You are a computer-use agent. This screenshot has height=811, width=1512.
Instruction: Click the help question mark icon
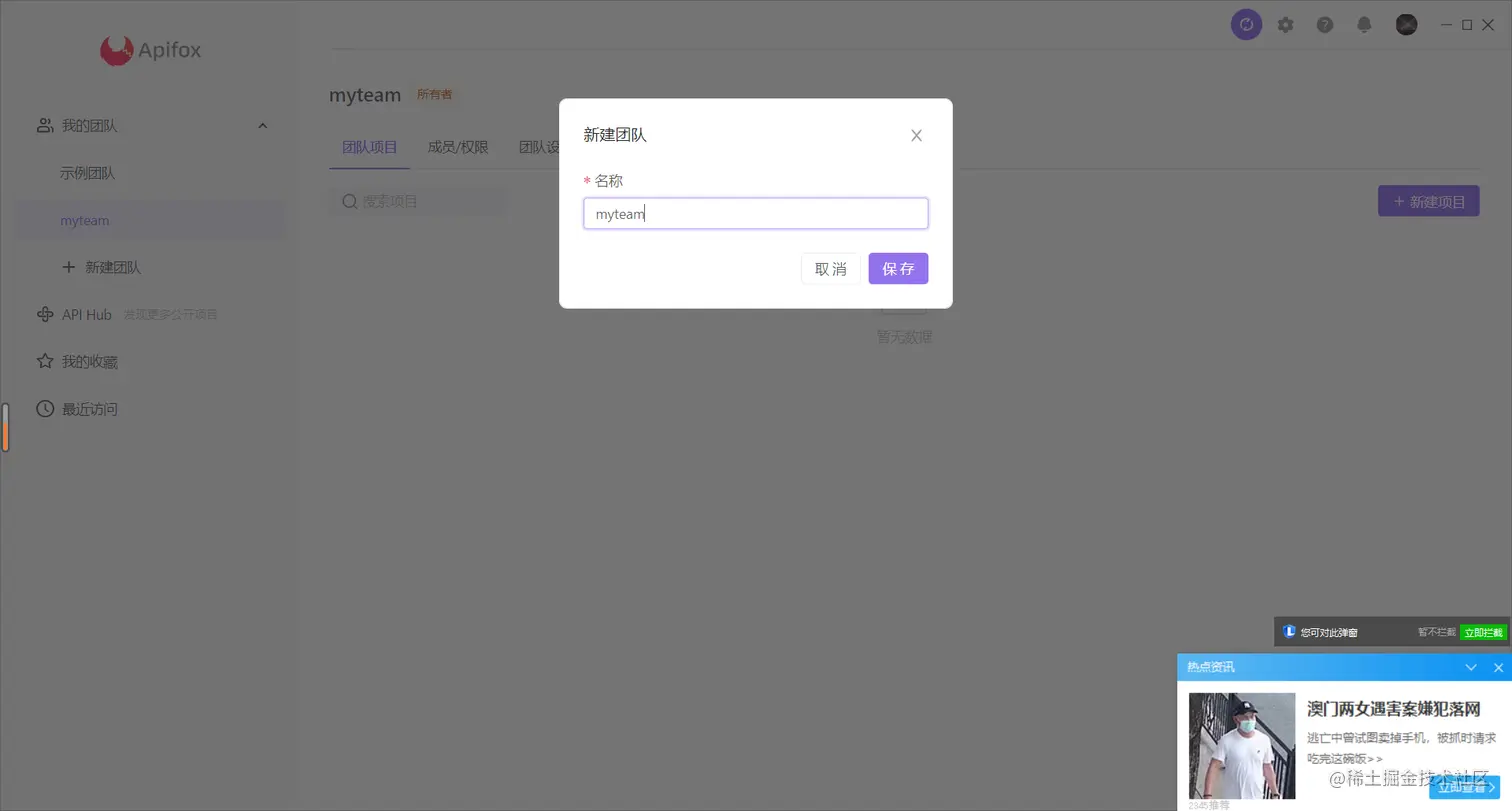1325,24
